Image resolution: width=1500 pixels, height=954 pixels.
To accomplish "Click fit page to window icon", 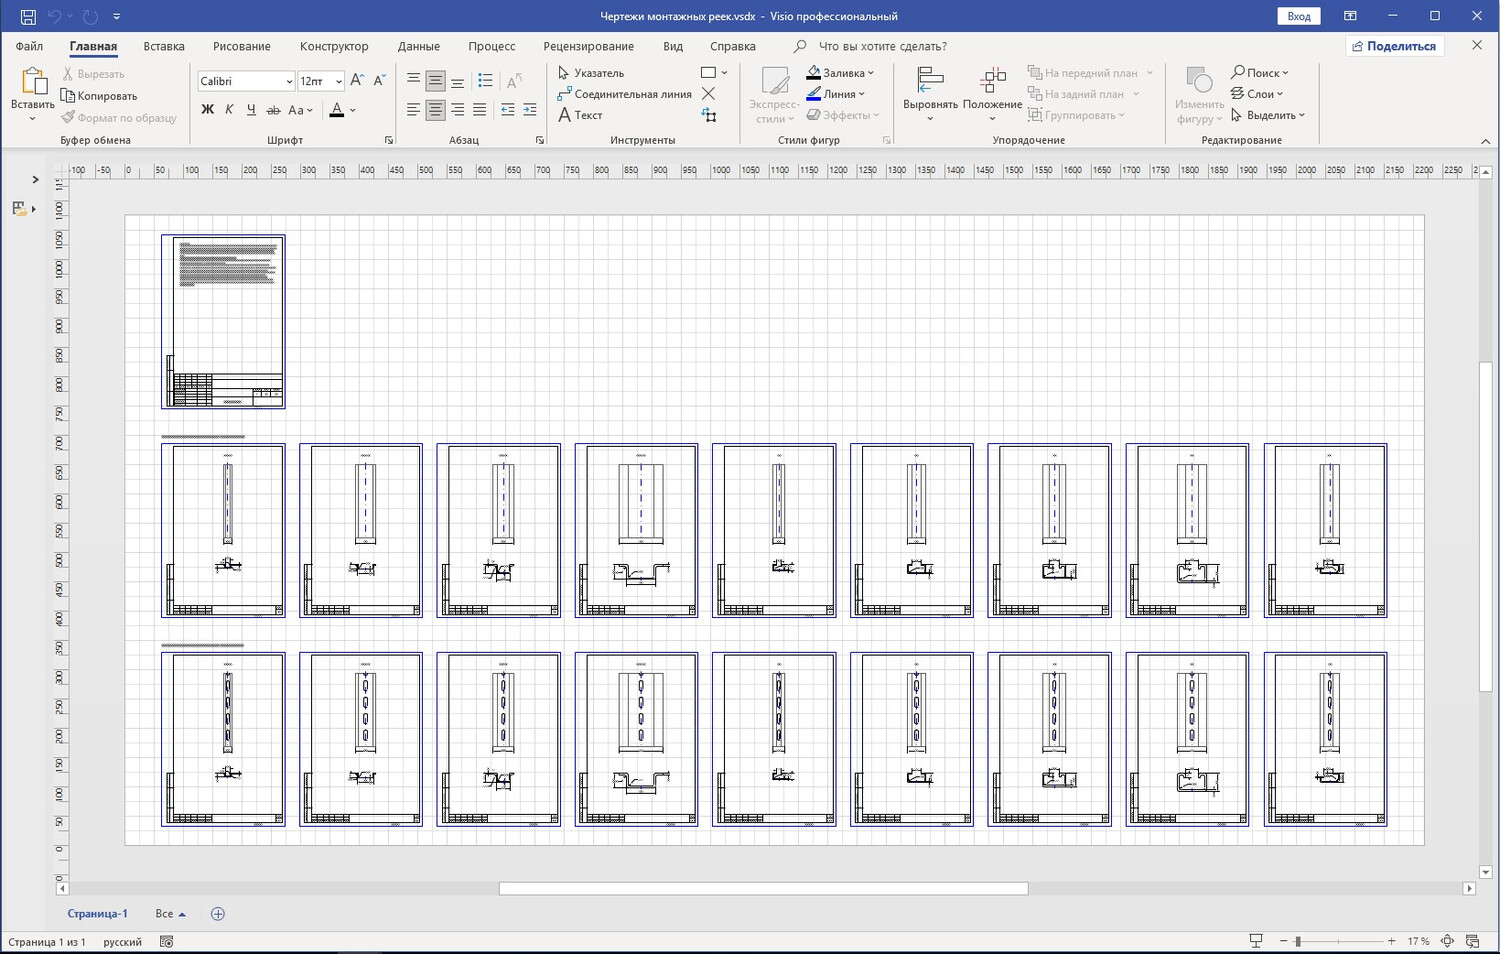I will click(1447, 941).
